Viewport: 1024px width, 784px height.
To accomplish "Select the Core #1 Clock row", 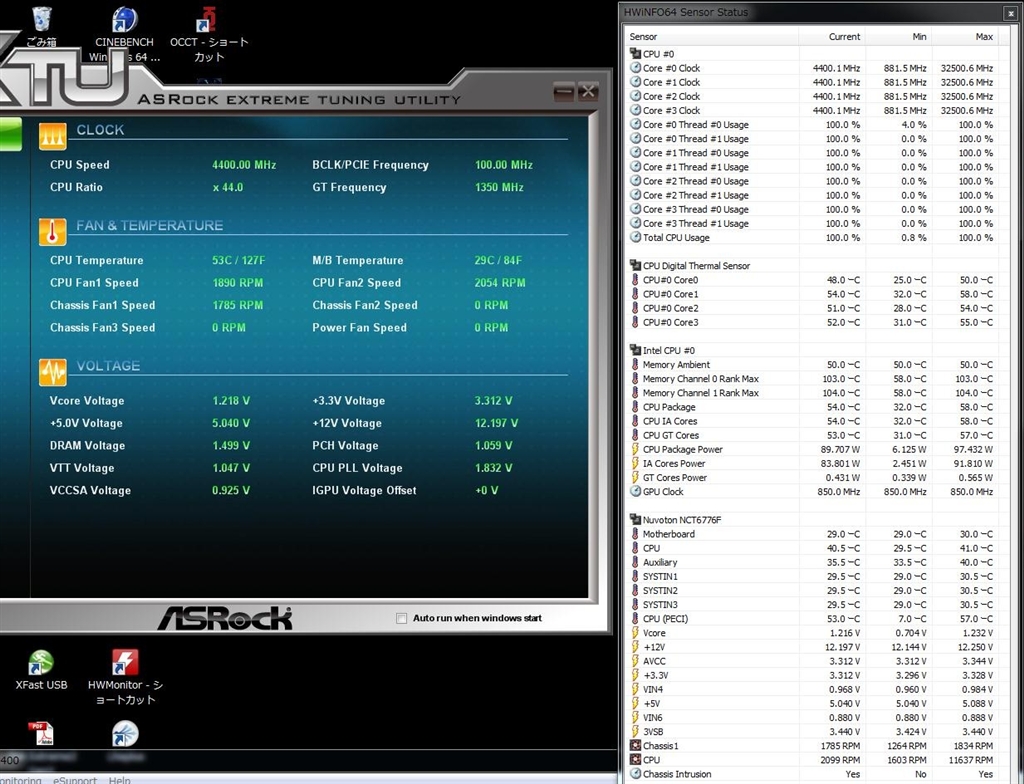I will pyautogui.click(x=812, y=82).
